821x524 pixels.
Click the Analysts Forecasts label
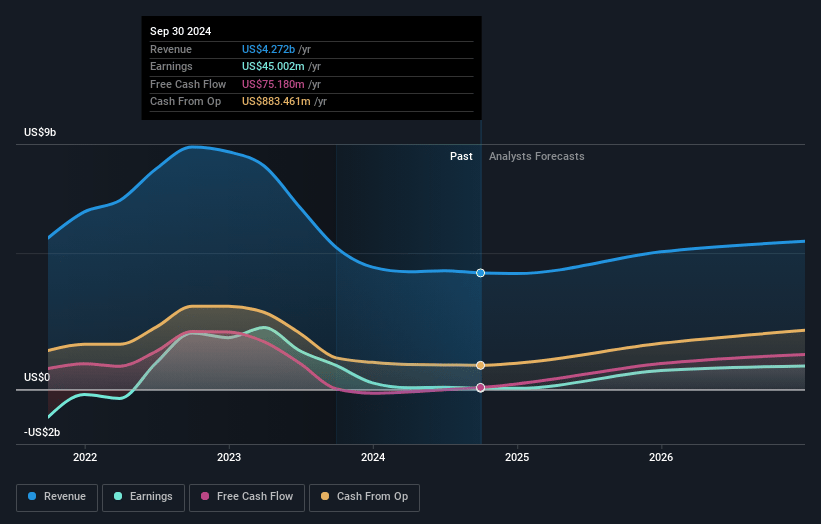(537, 157)
